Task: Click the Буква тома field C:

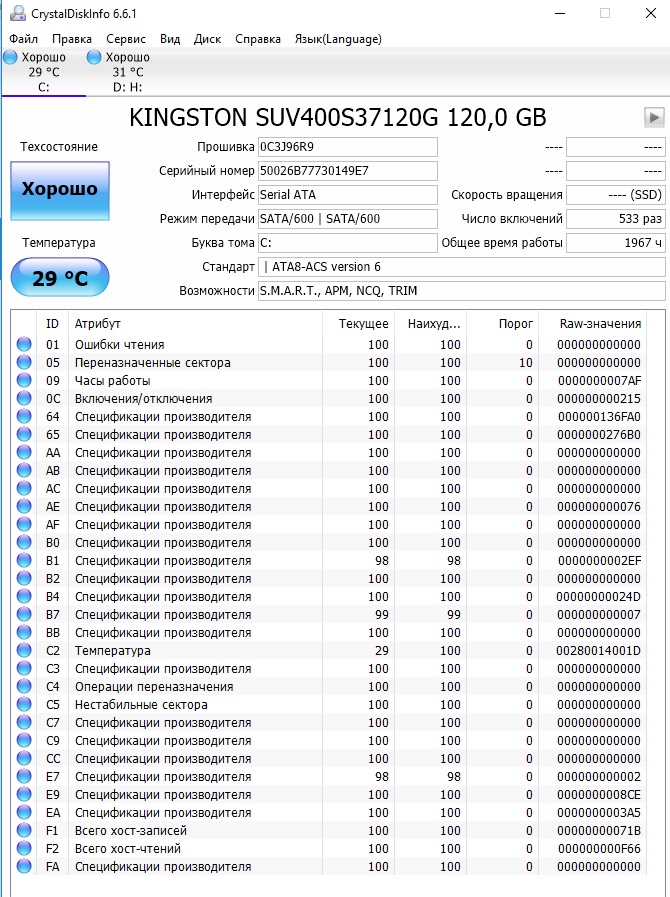Action: (347, 243)
